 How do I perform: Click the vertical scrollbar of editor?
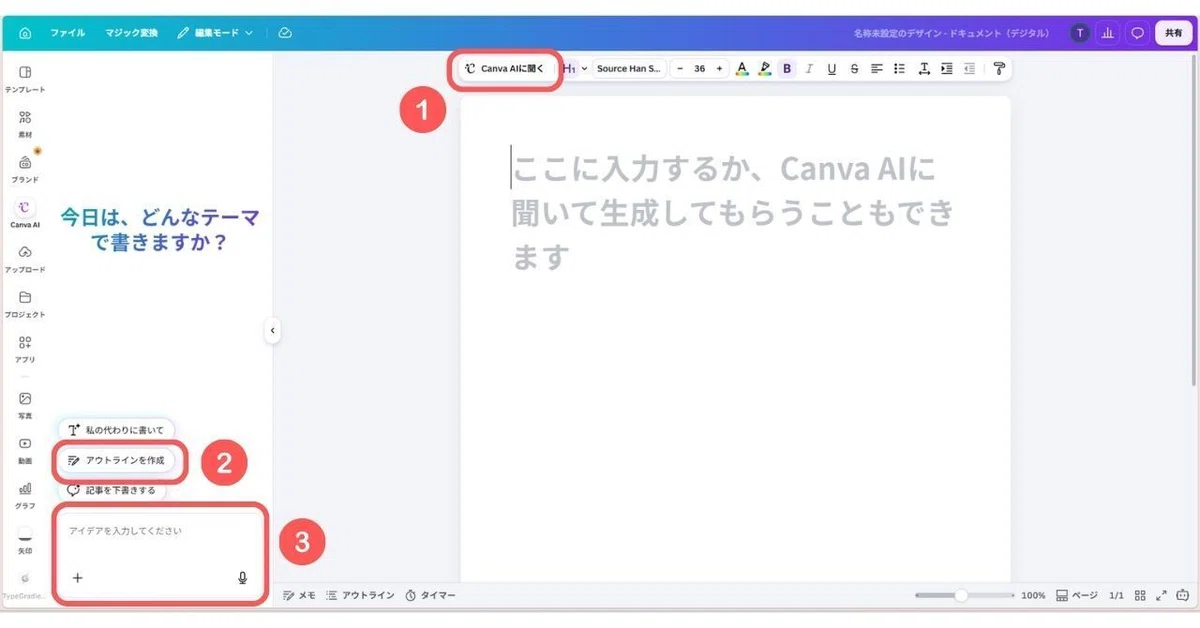pyautogui.click(x=1195, y=220)
